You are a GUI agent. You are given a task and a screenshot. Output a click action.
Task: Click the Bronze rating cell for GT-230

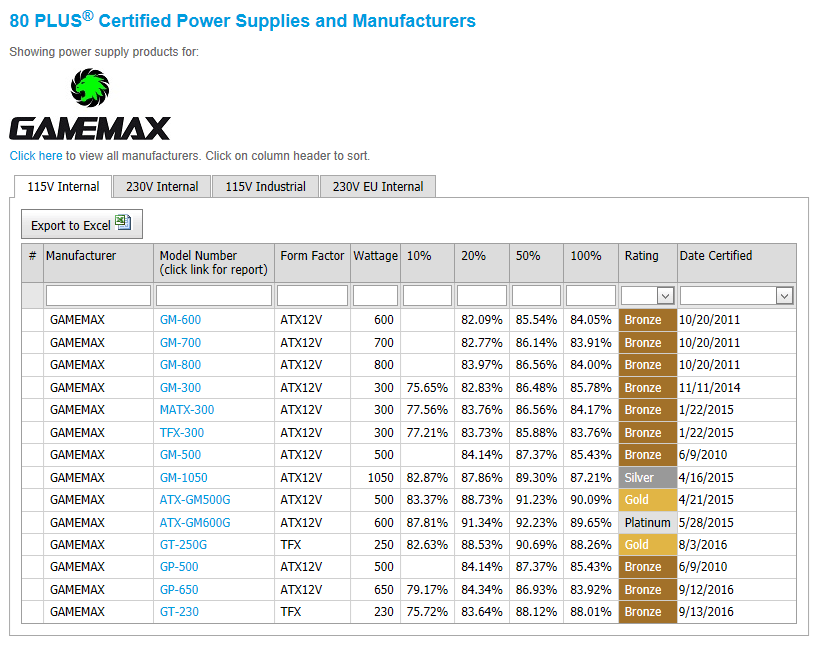(x=648, y=611)
